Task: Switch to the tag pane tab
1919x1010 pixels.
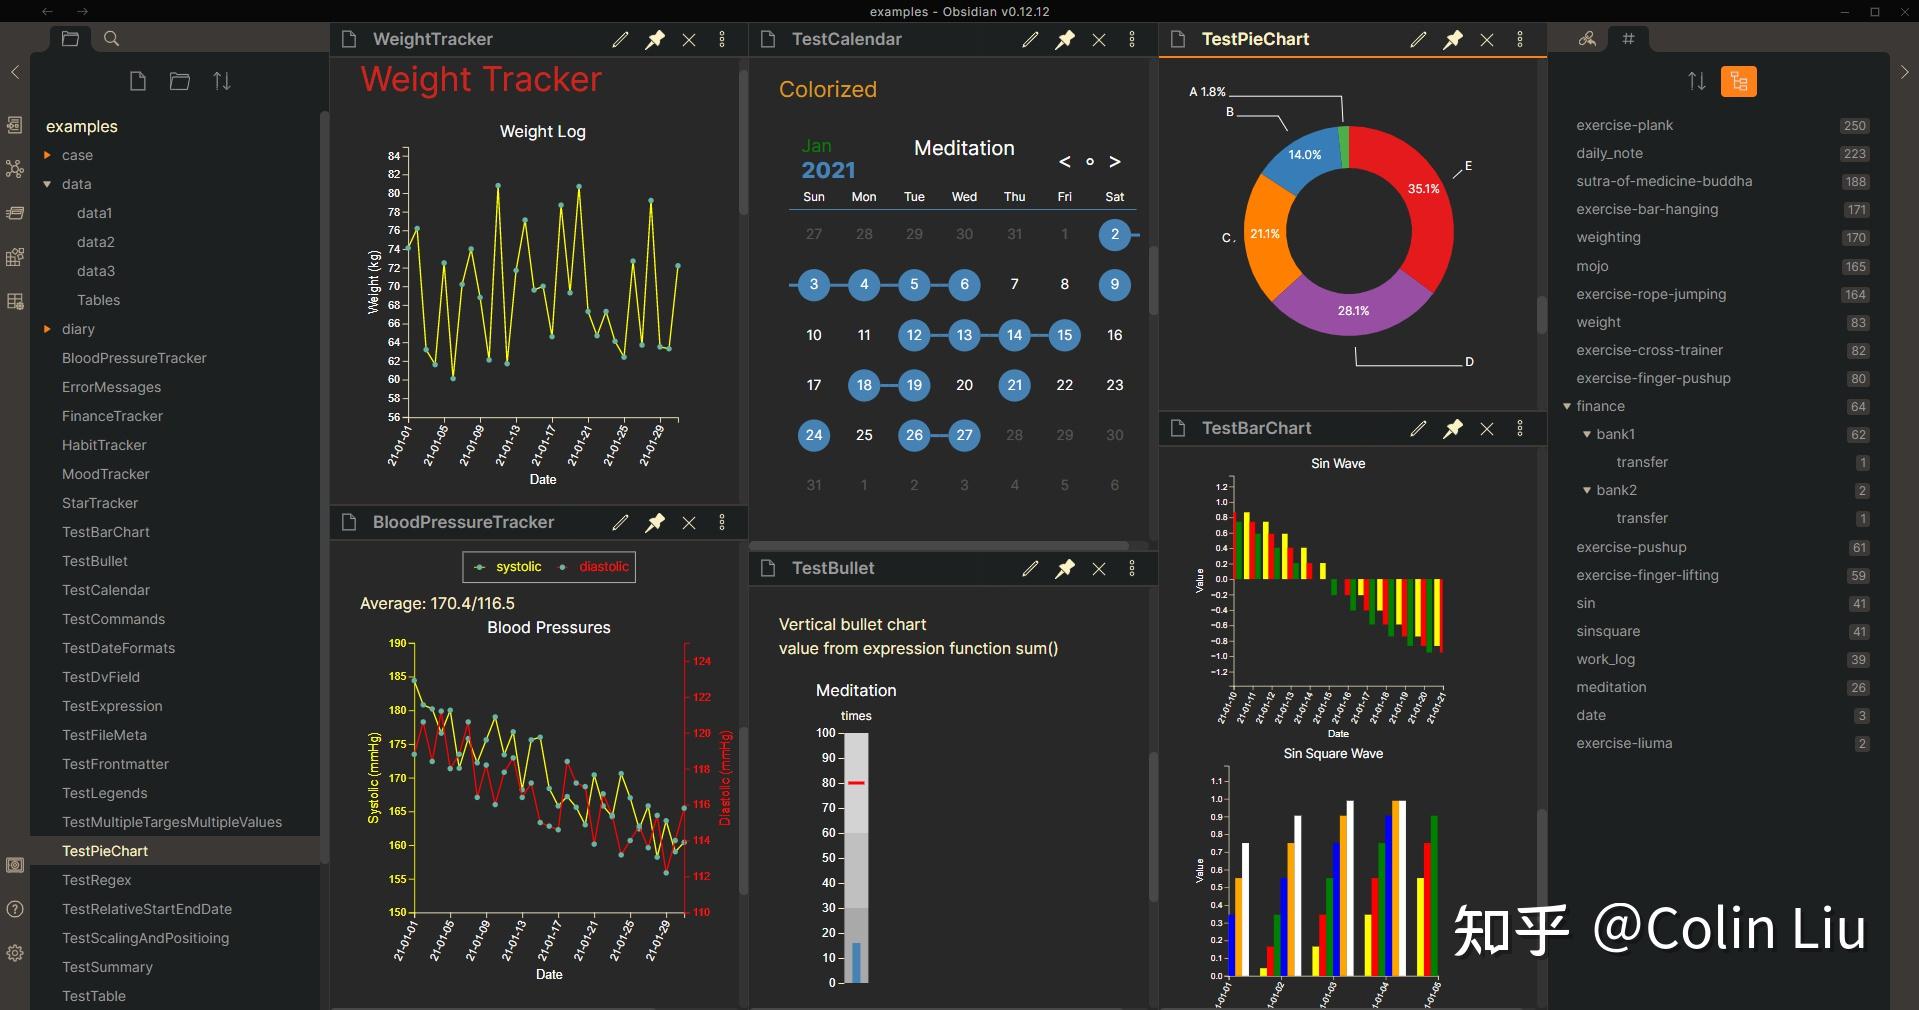Action: coord(1628,39)
